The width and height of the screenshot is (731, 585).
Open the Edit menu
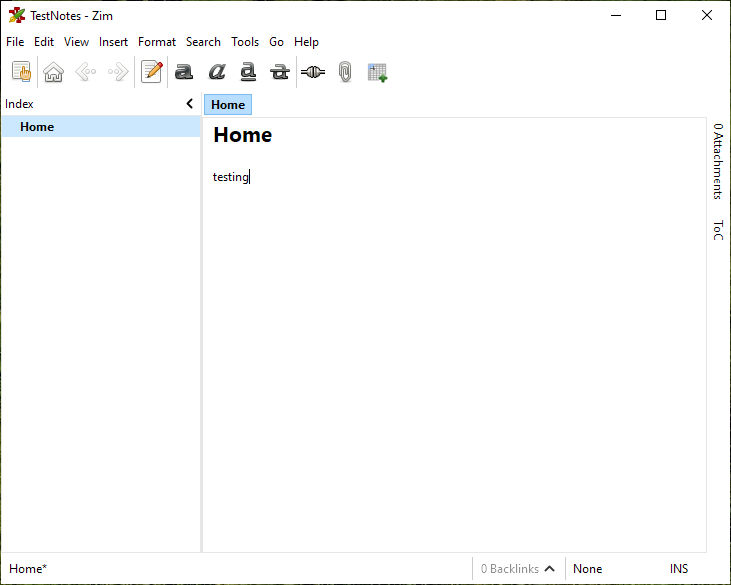44,42
